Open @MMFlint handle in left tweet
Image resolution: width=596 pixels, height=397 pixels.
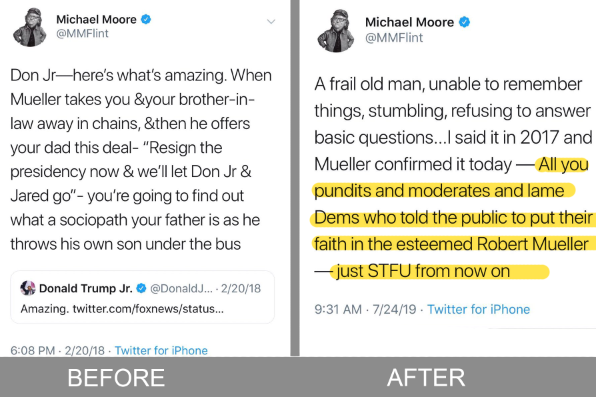(82, 33)
